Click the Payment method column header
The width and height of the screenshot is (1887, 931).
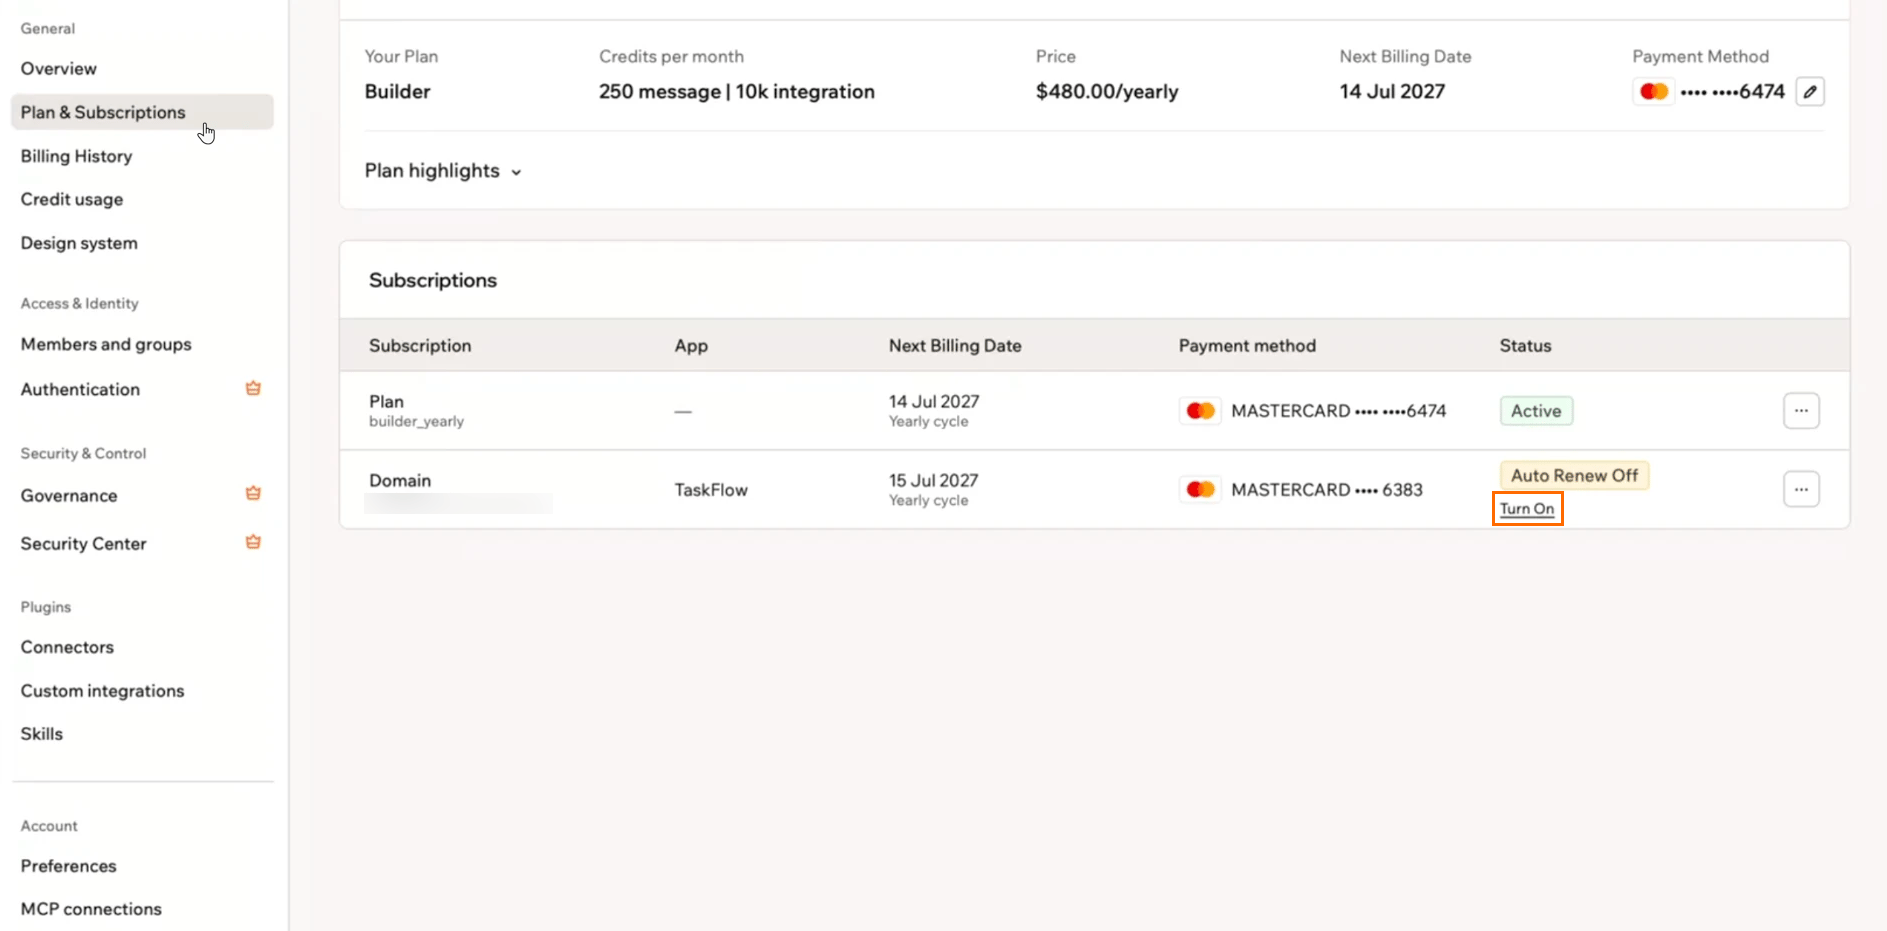pos(1247,346)
